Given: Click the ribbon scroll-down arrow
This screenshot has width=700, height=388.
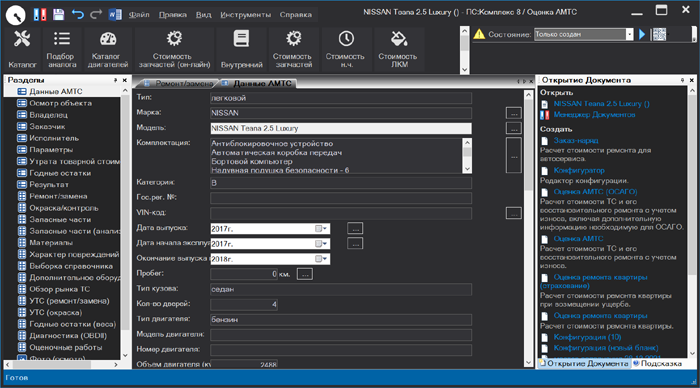Looking at the screenshot, I should coord(464,69).
